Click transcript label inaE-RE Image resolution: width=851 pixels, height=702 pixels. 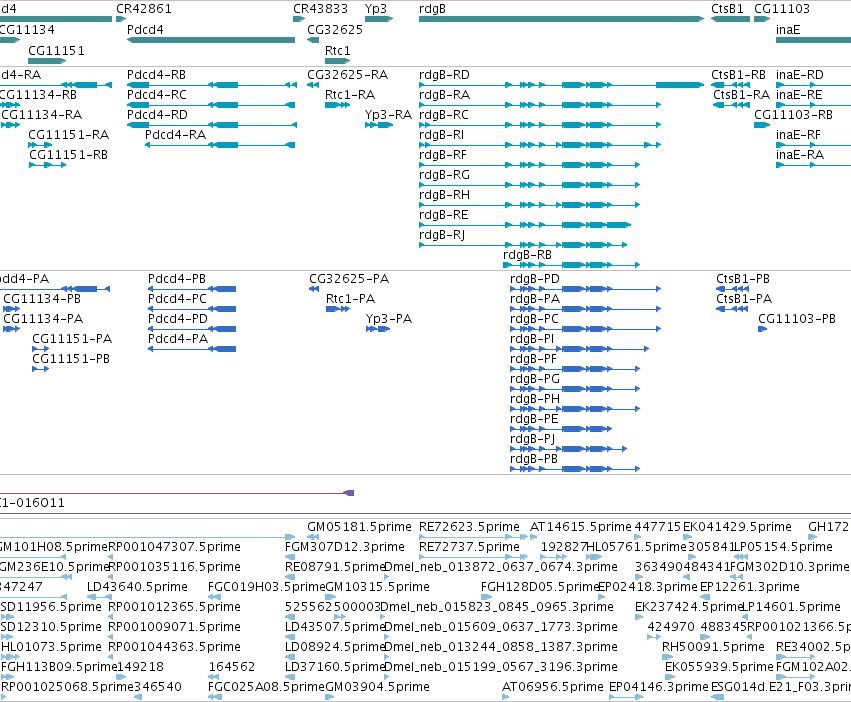(x=799, y=95)
